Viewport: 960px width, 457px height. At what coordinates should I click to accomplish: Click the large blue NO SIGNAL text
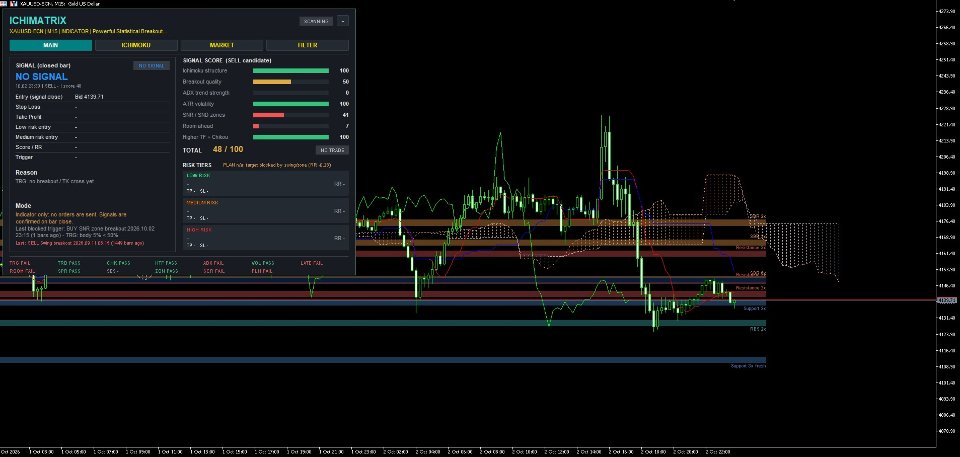(x=42, y=77)
